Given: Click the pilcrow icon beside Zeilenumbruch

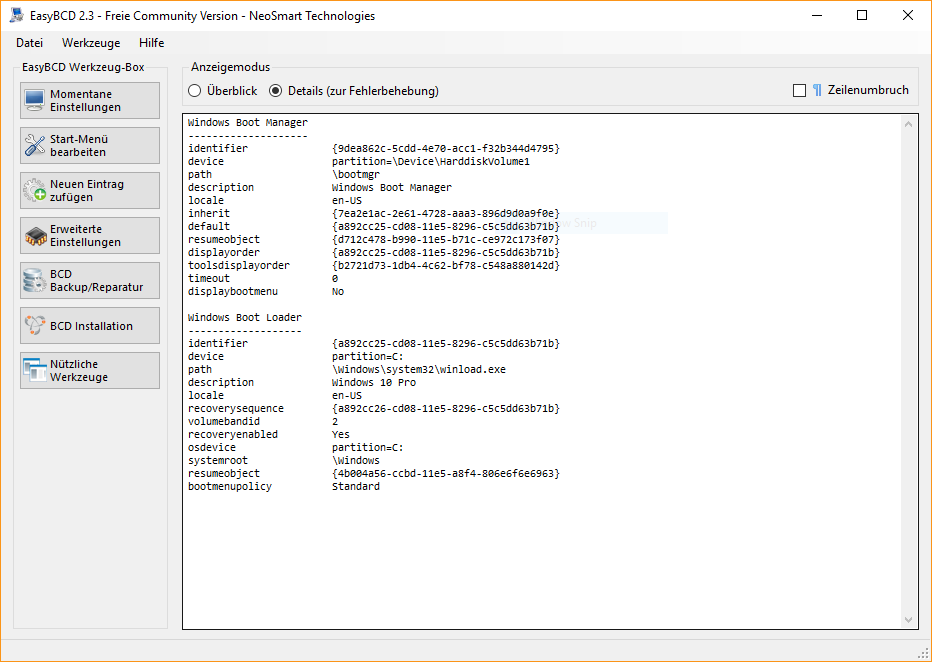Looking at the screenshot, I should tap(817, 90).
